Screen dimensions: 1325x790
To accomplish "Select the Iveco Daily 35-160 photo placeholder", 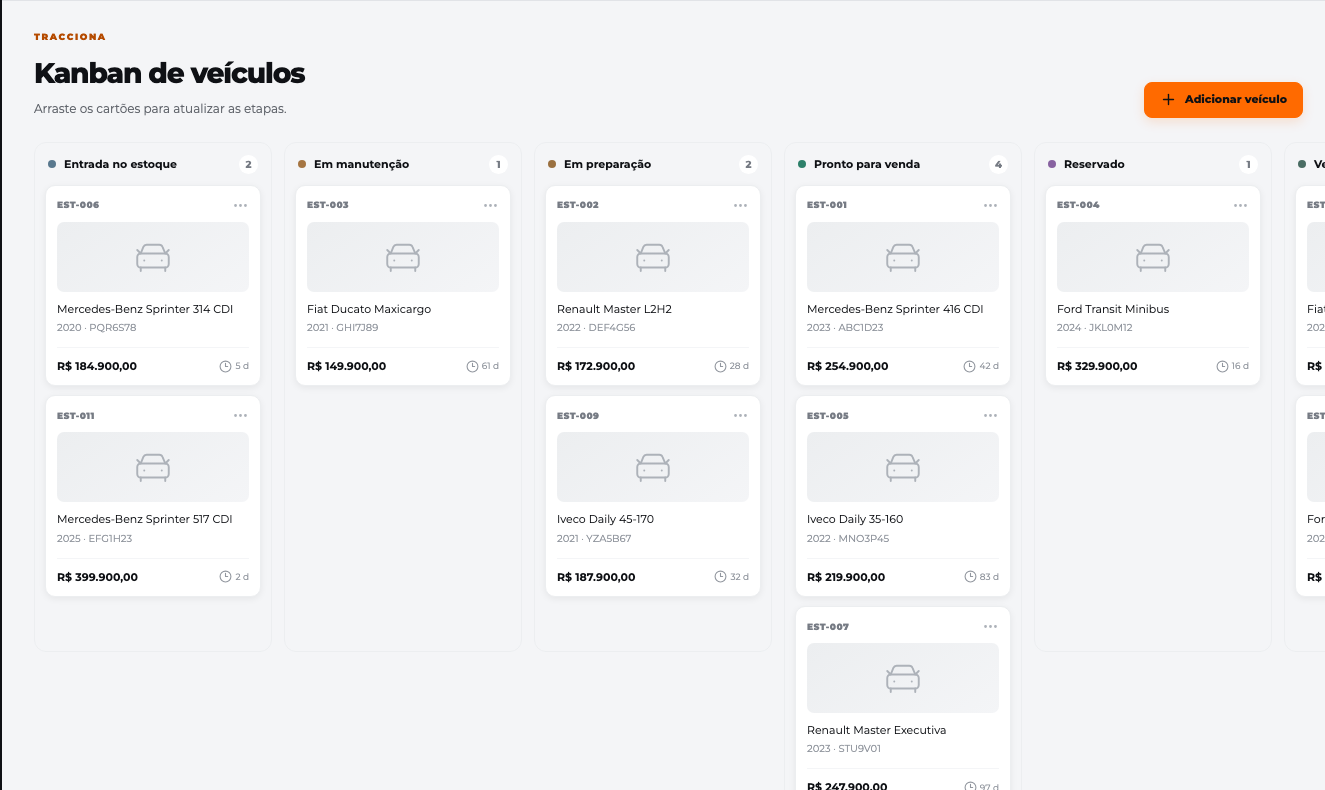I will (903, 467).
